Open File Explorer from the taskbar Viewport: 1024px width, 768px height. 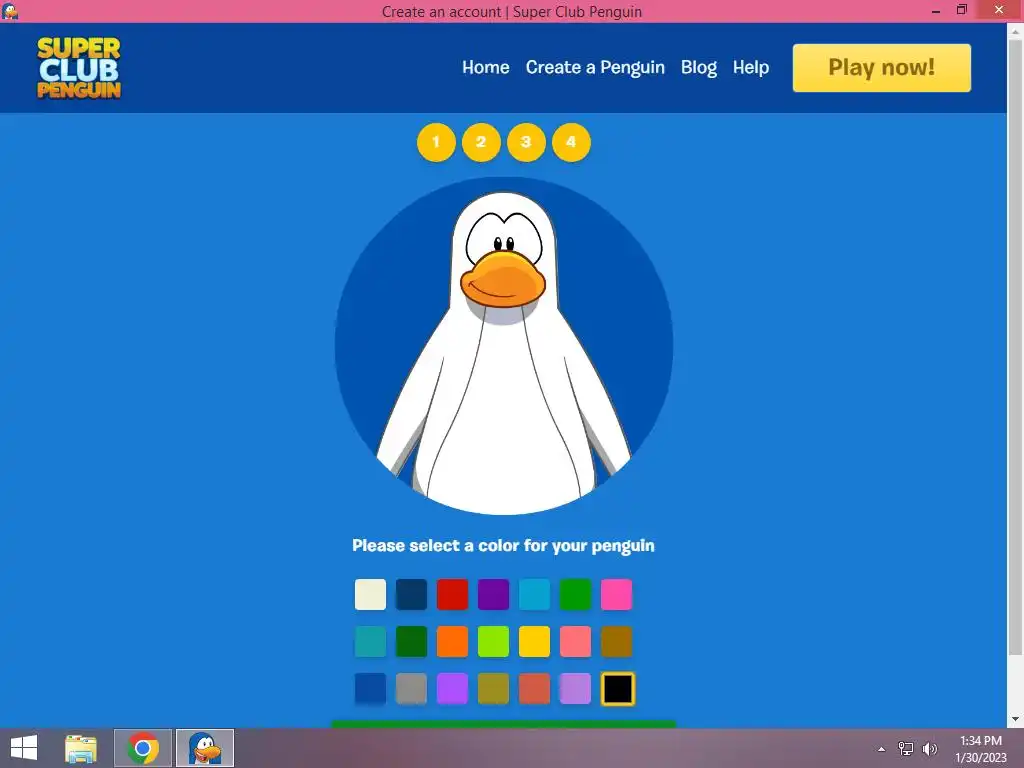pos(81,748)
